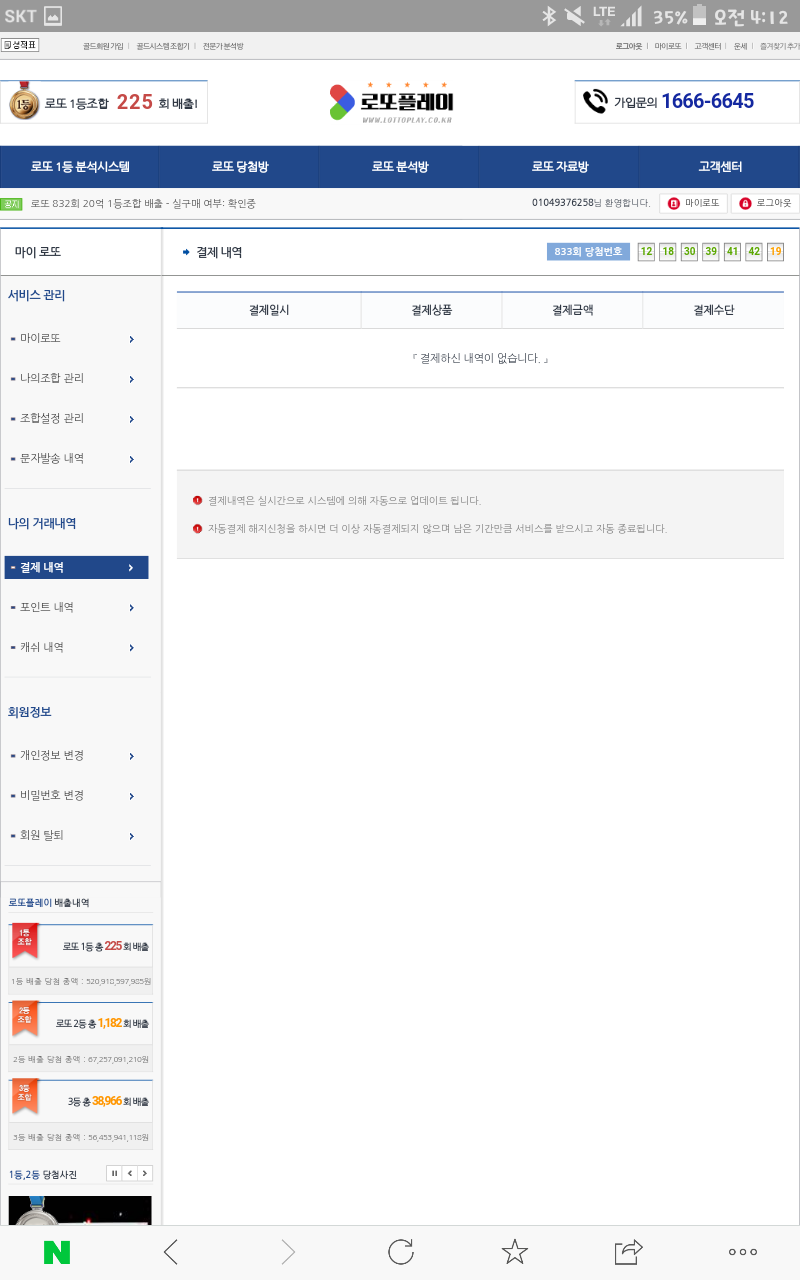
Task: Go back with the browser back arrow
Action: point(171,1252)
